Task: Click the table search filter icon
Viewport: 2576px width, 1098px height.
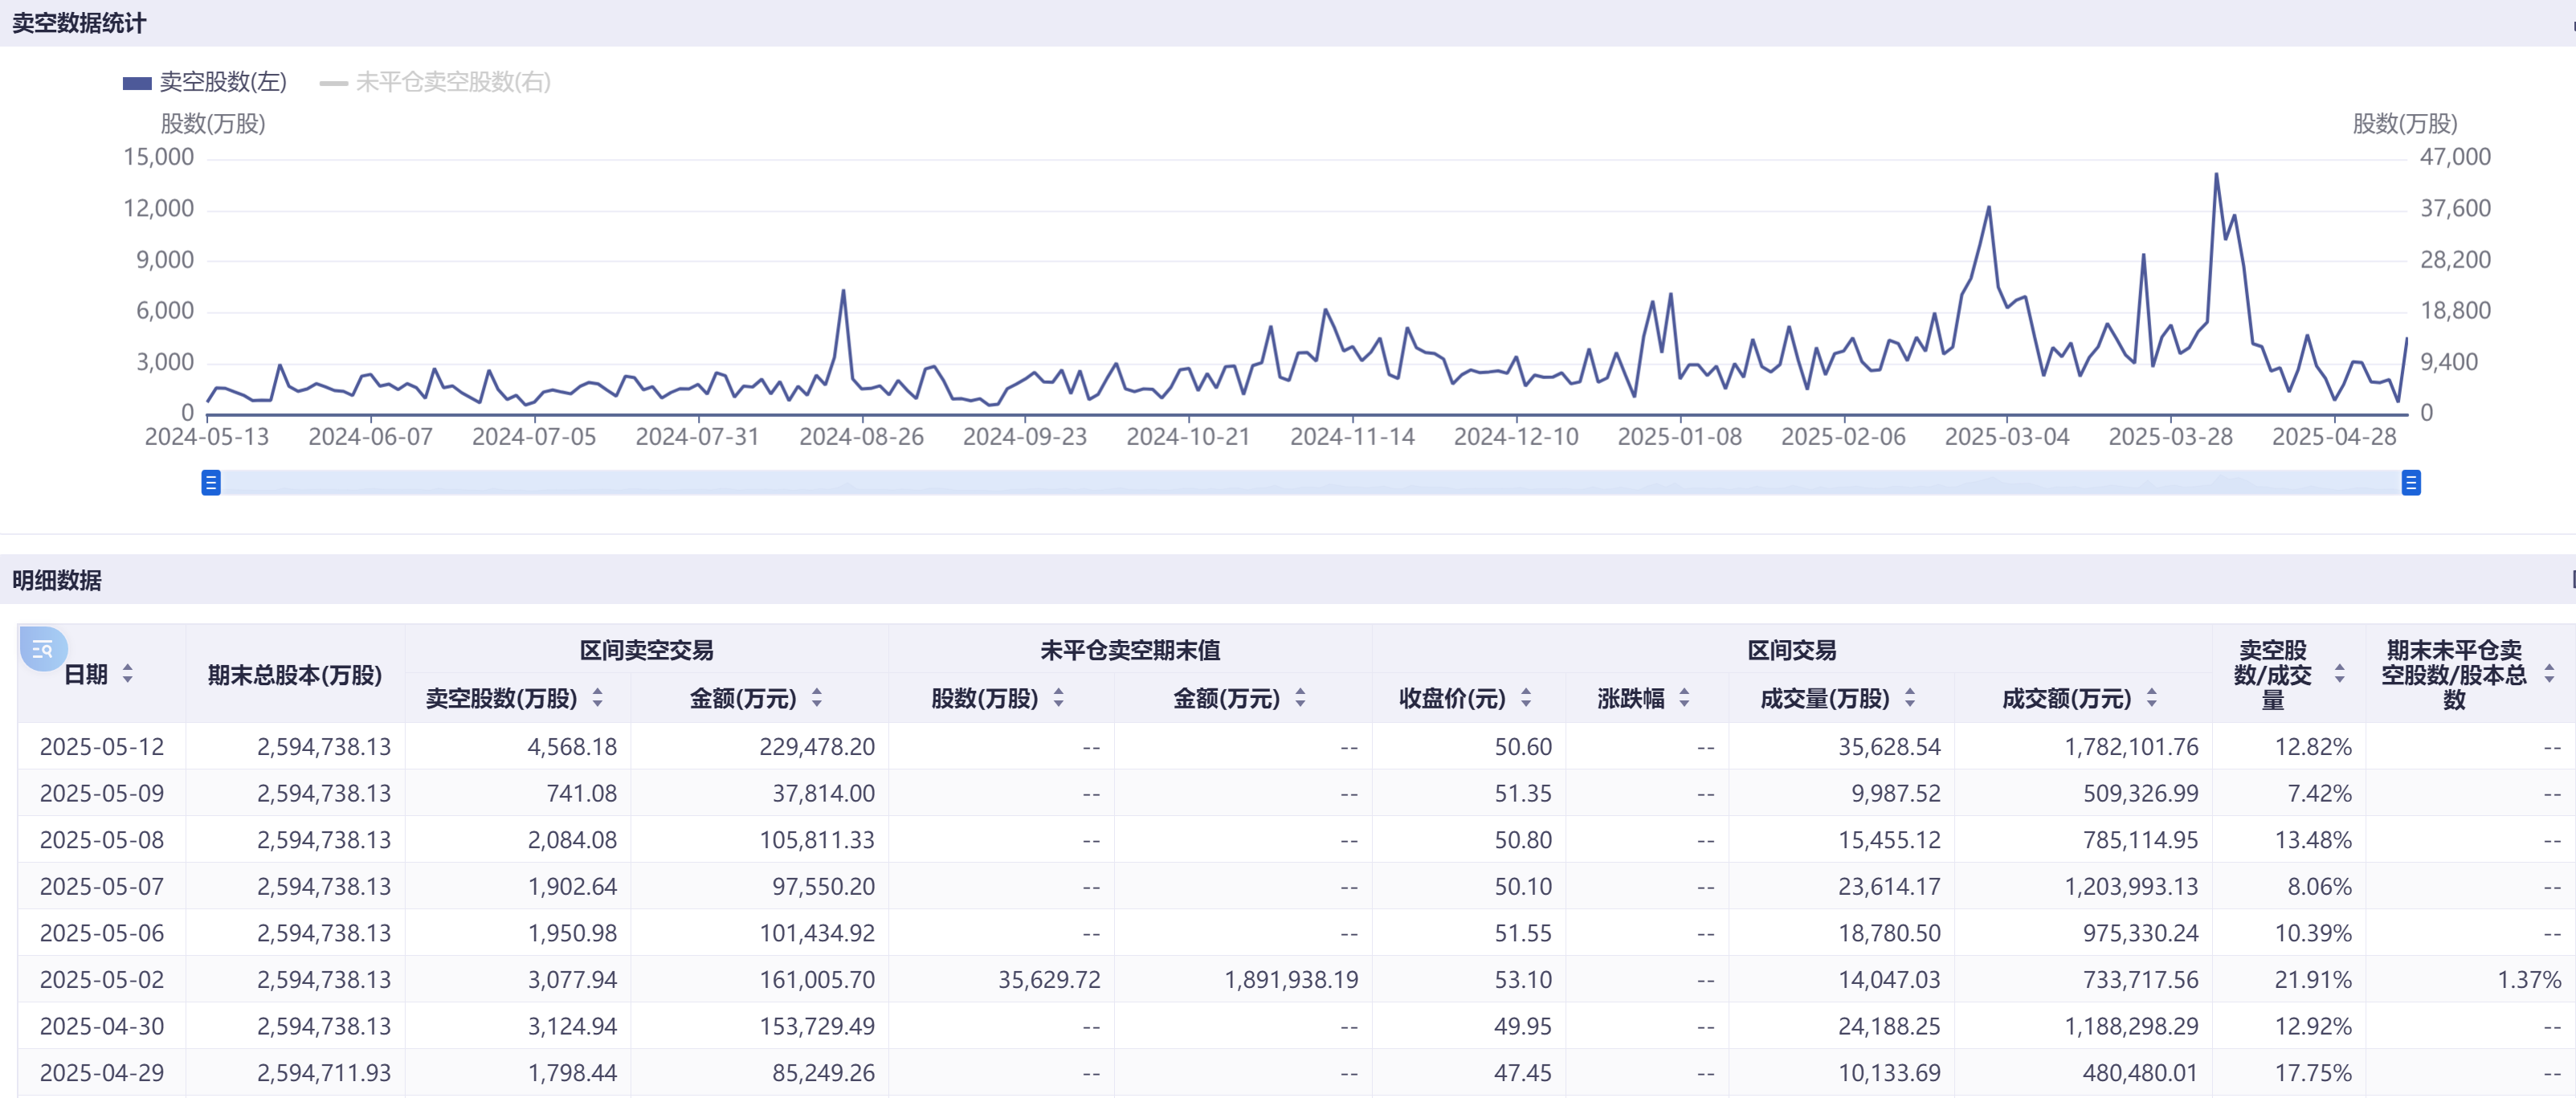Action: [42, 649]
